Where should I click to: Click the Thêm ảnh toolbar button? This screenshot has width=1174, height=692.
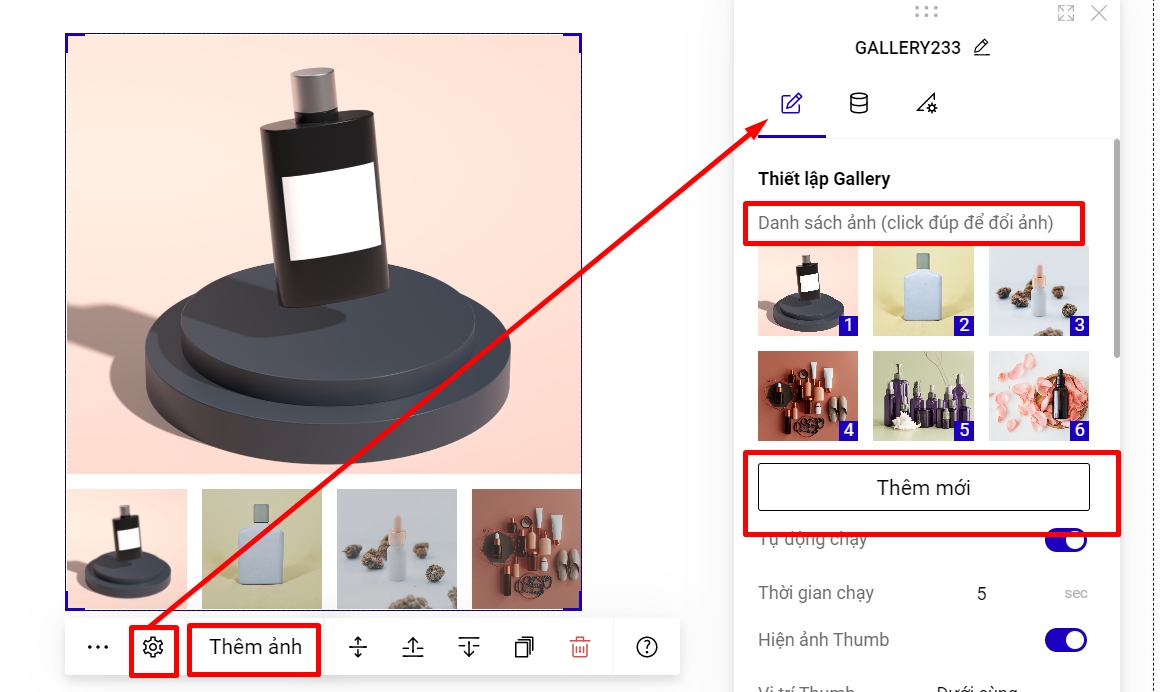pyautogui.click(x=255, y=647)
